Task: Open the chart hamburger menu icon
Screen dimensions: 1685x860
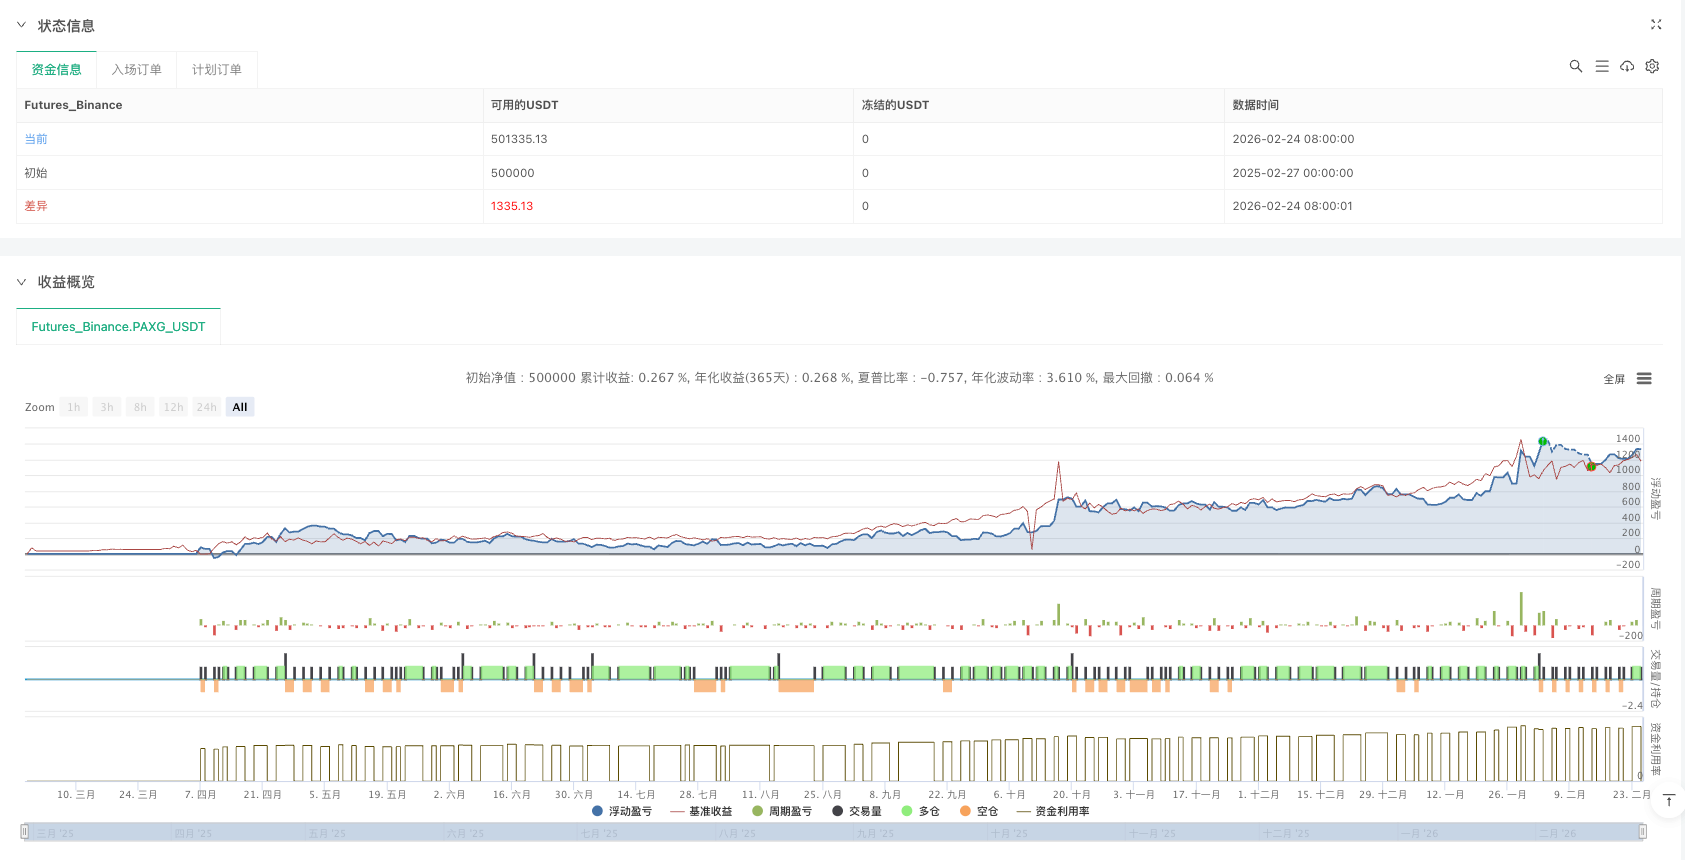Action: [x=1644, y=379]
